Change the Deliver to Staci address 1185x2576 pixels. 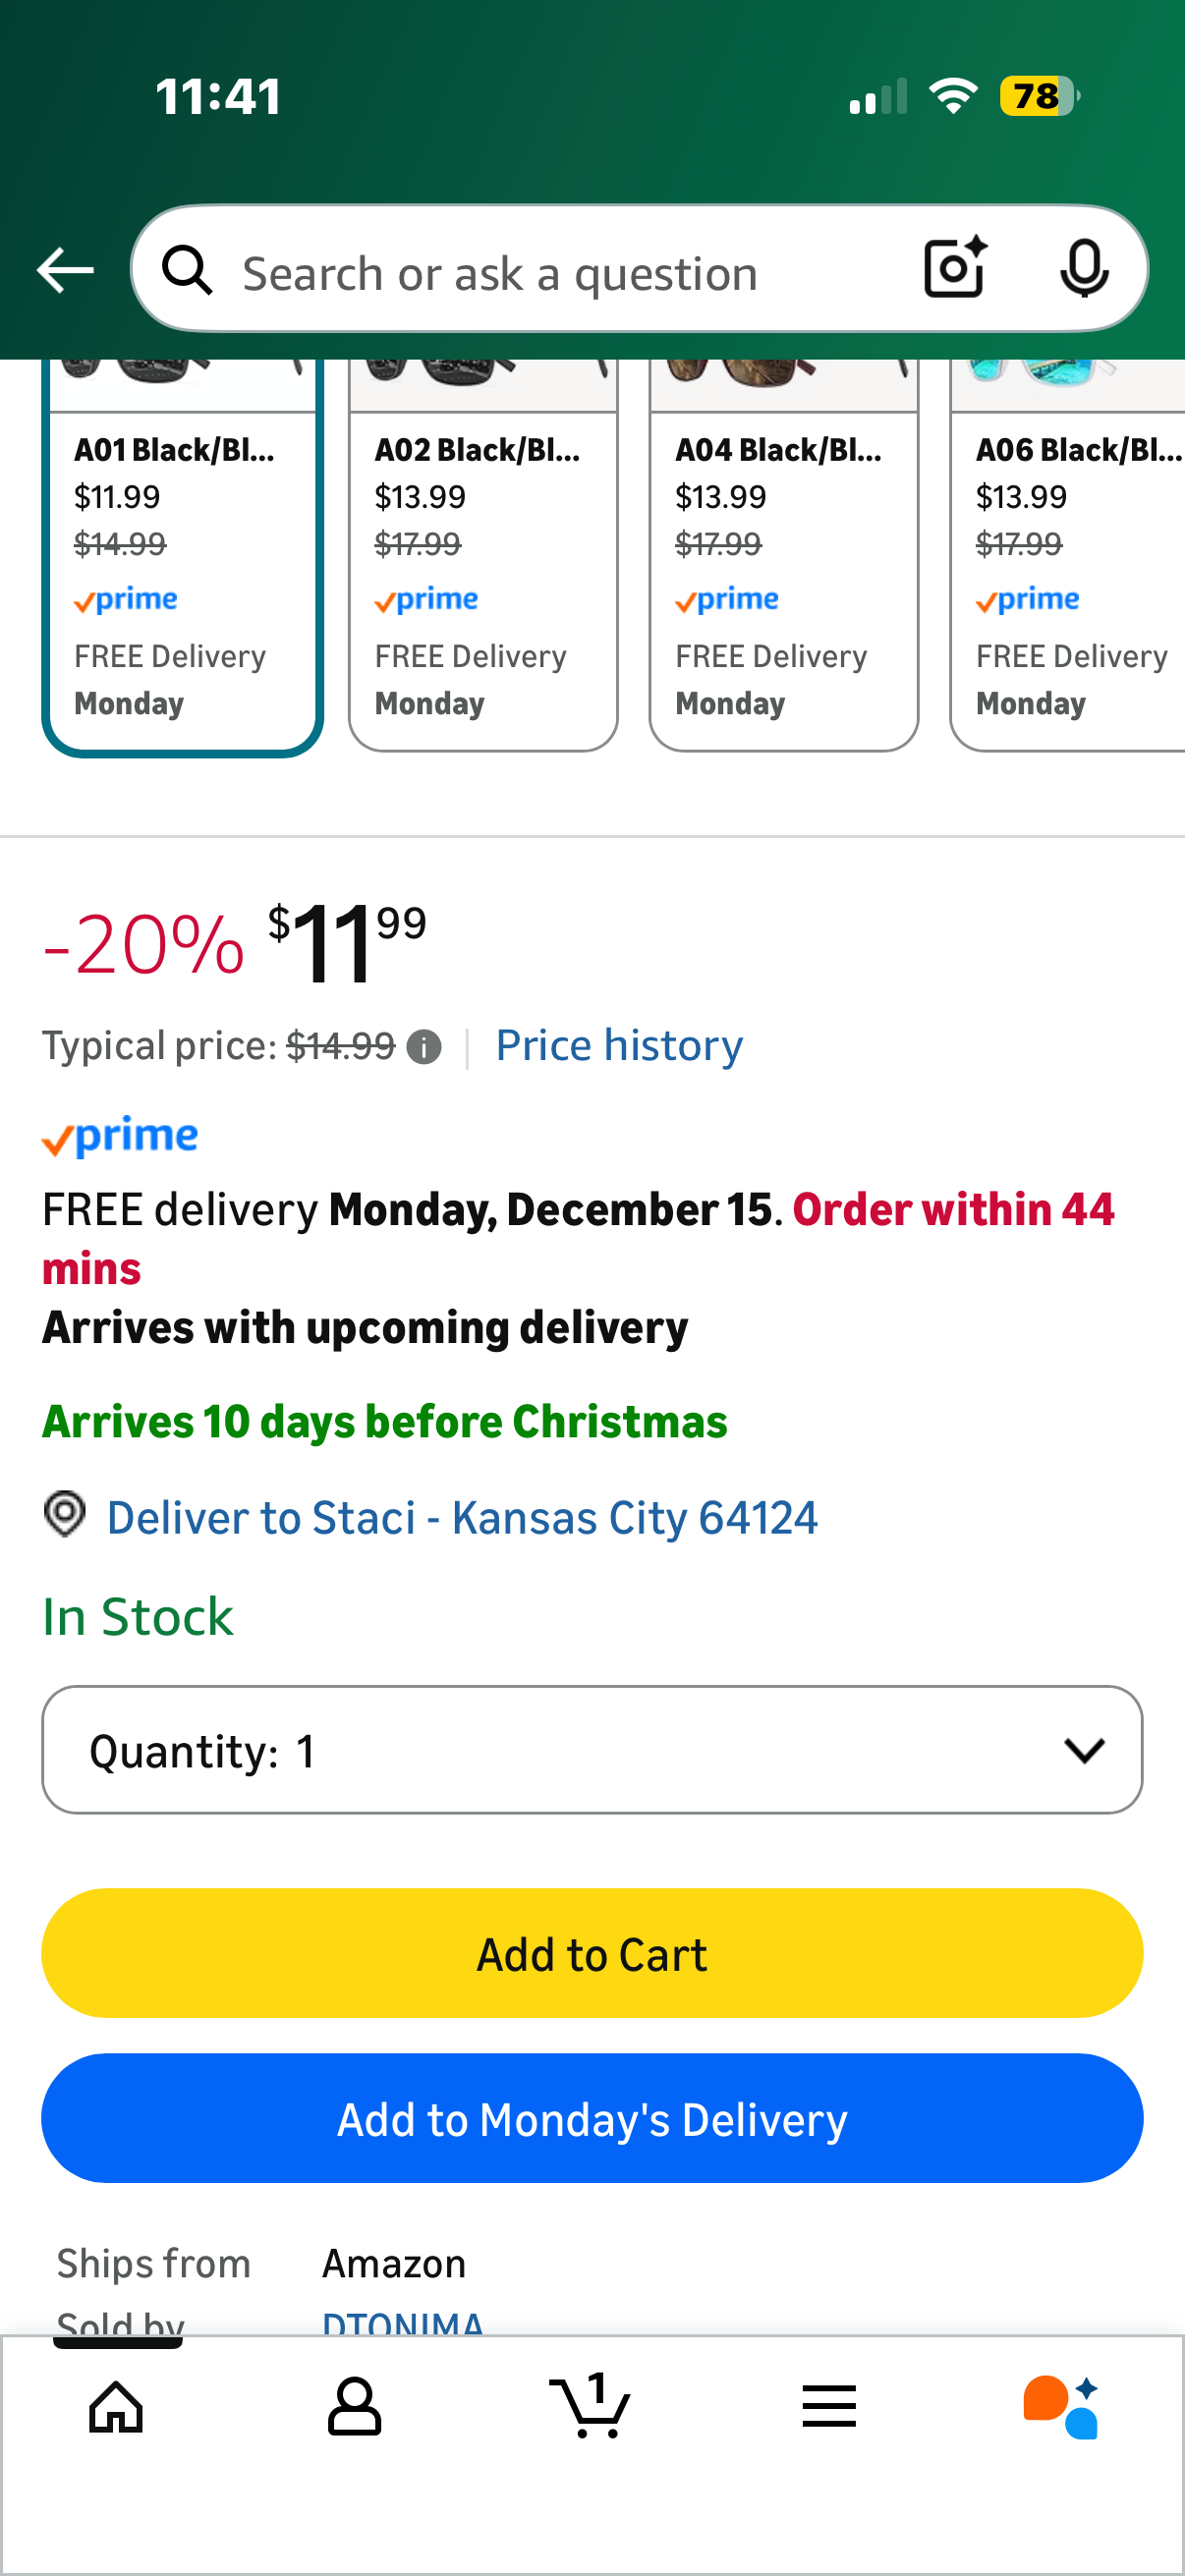pos(462,1518)
